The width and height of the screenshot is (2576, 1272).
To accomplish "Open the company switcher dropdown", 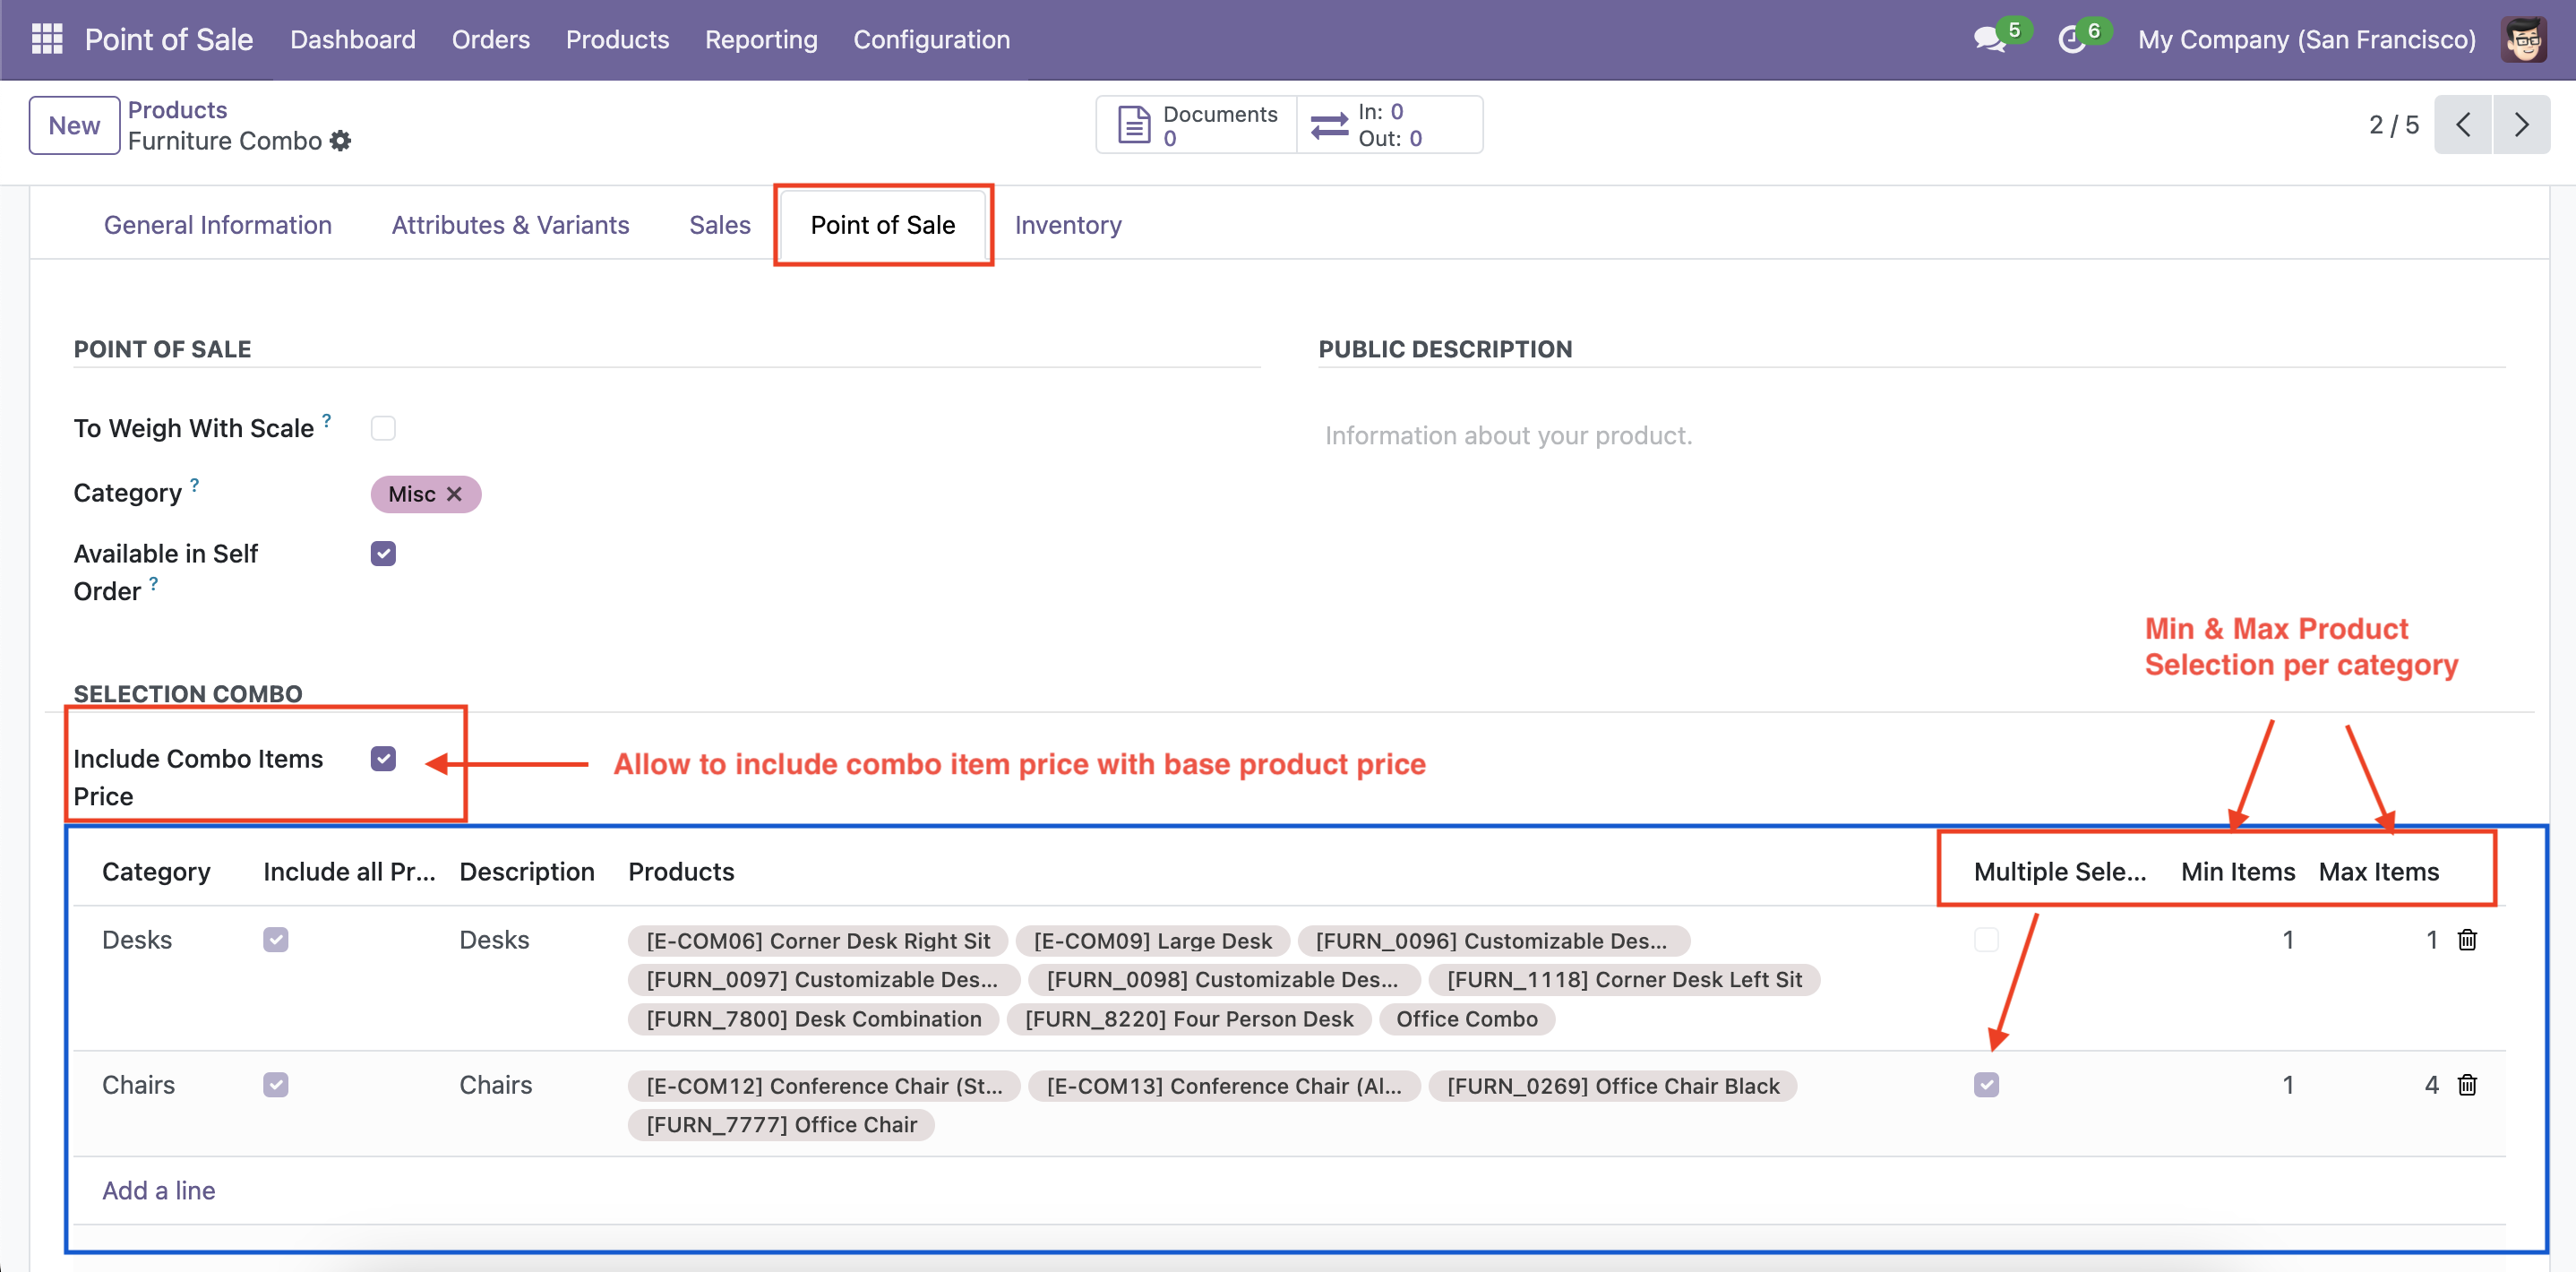I will tap(2305, 40).
